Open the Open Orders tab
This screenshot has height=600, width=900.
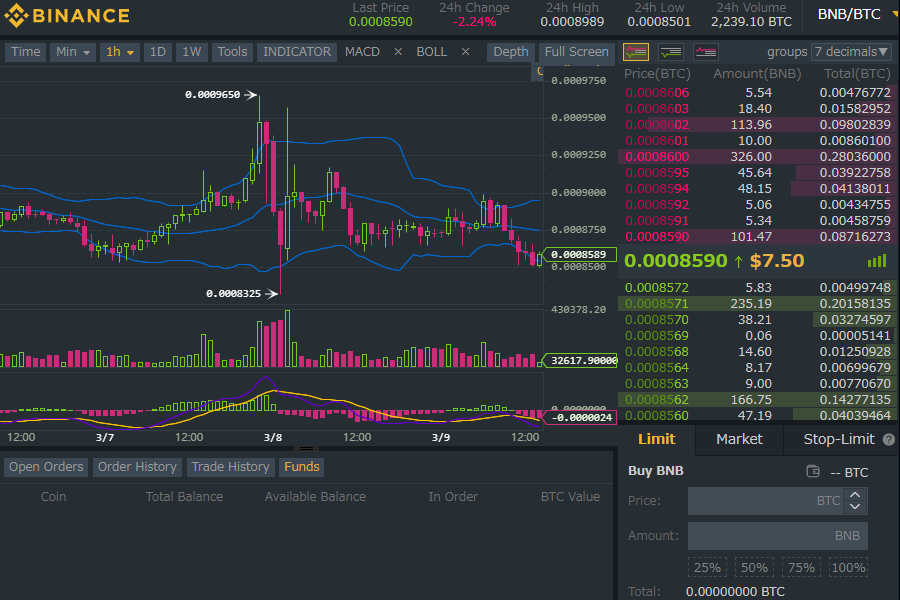pyautogui.click(x=46, y=467)
